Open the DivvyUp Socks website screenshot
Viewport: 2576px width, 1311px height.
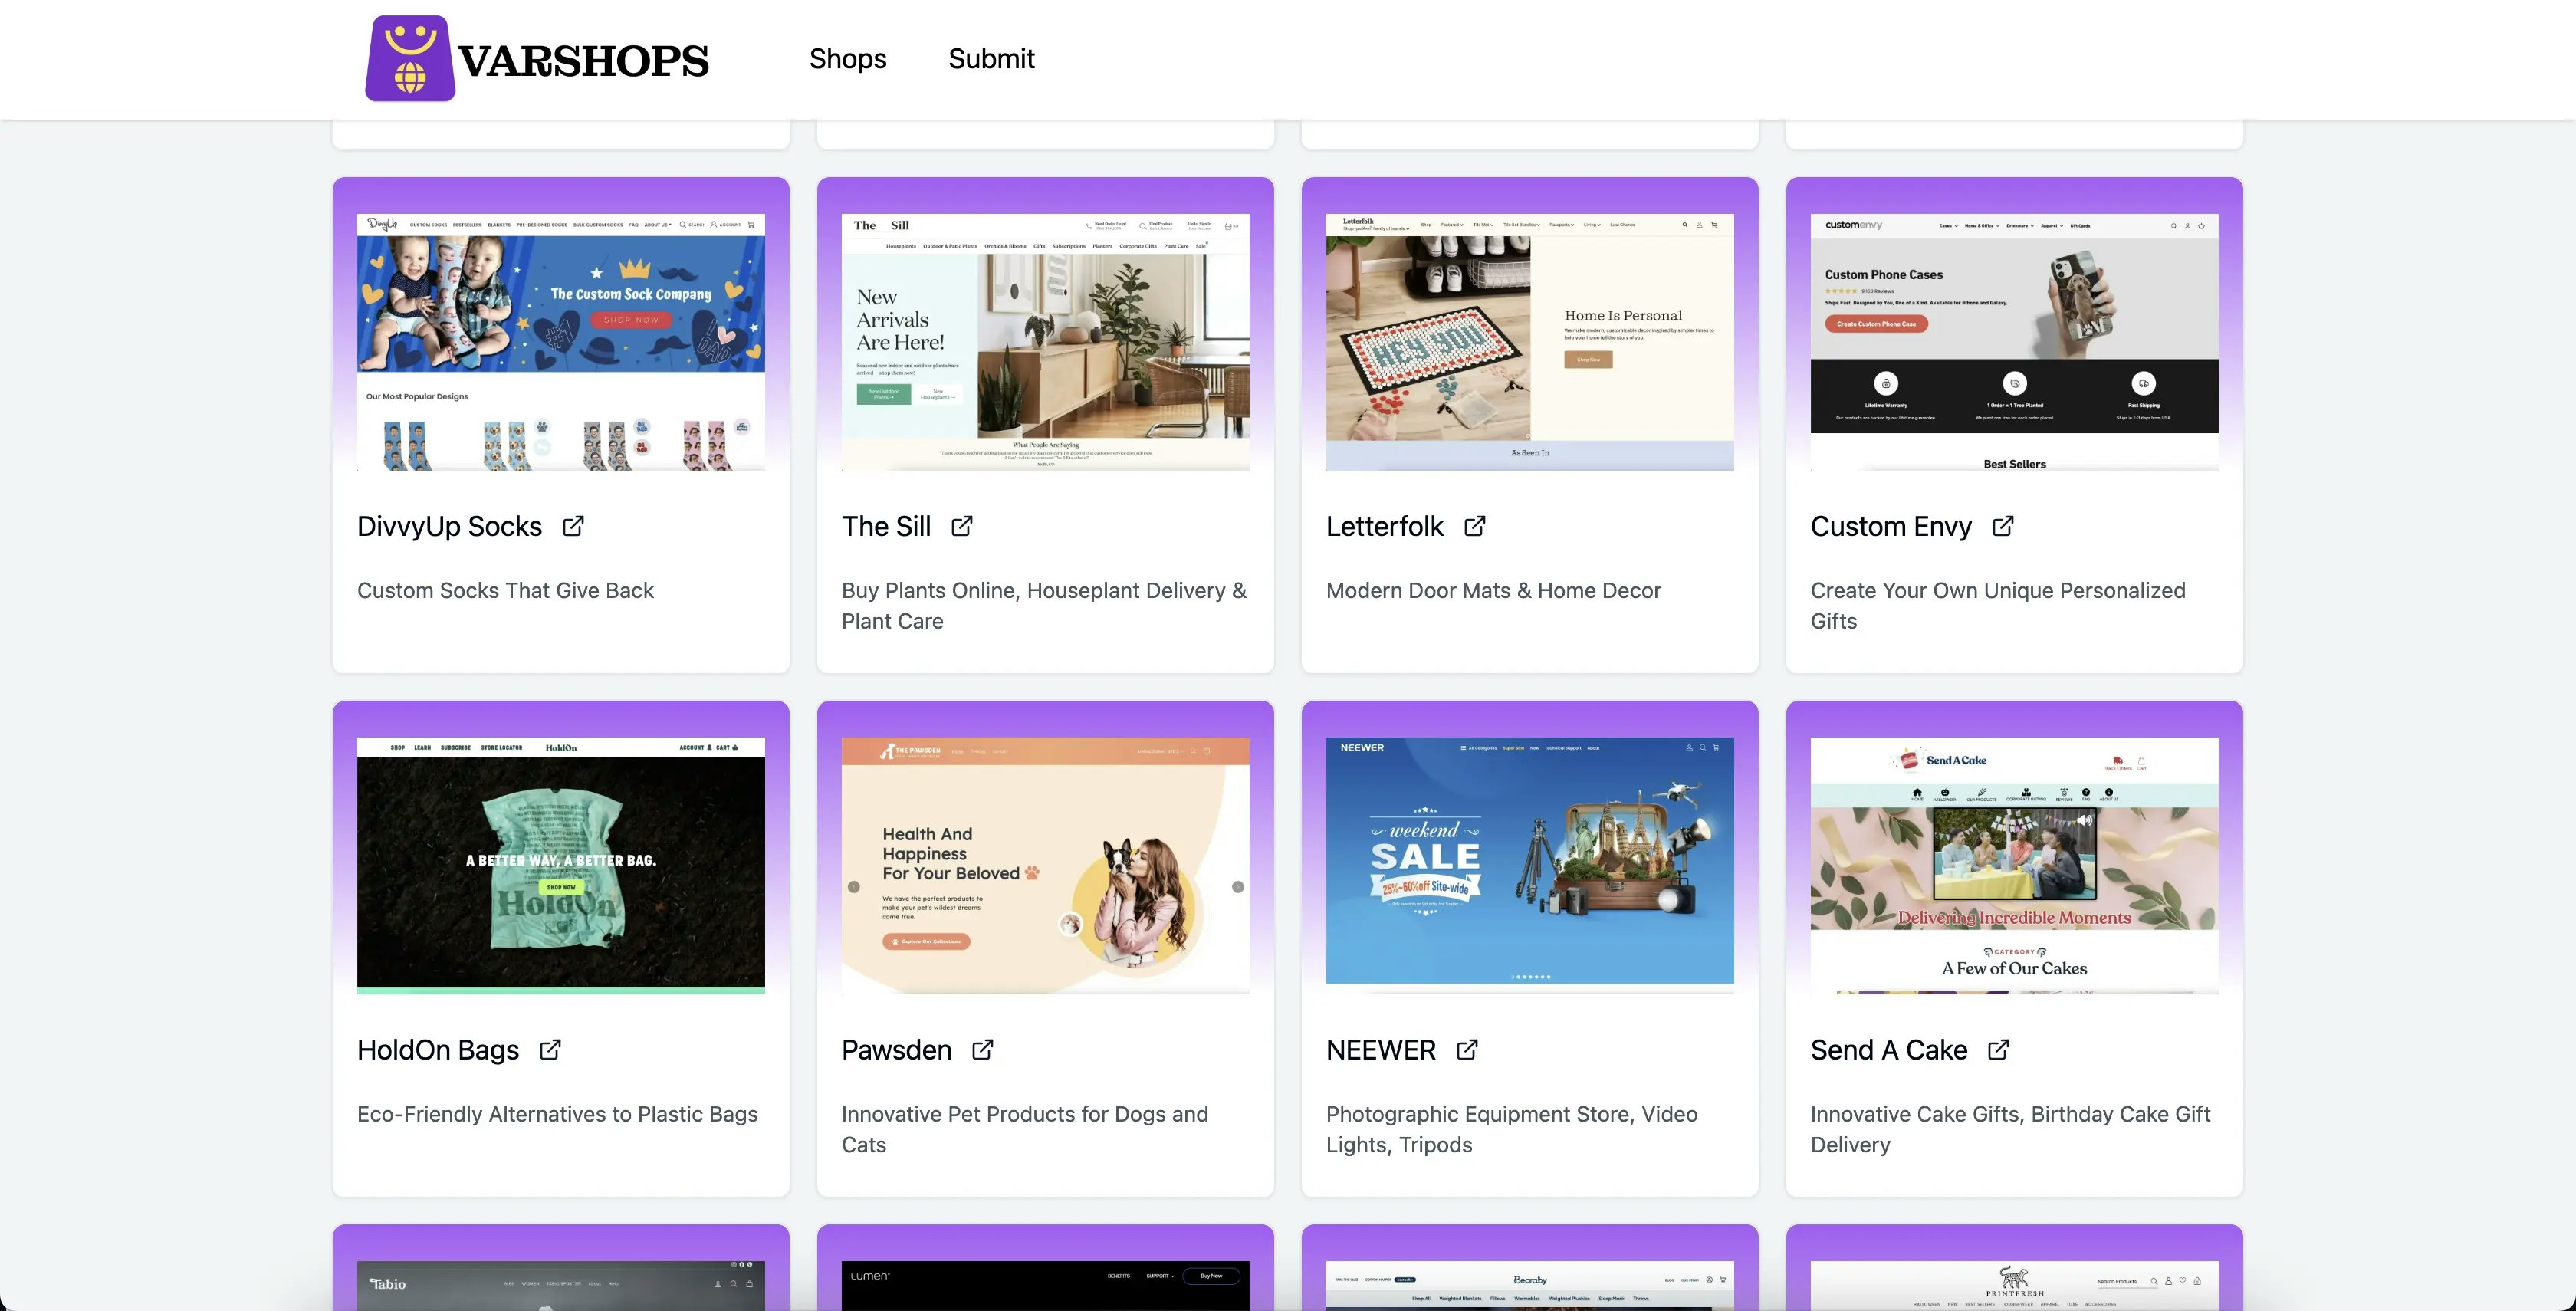click(x=561, y=342)
